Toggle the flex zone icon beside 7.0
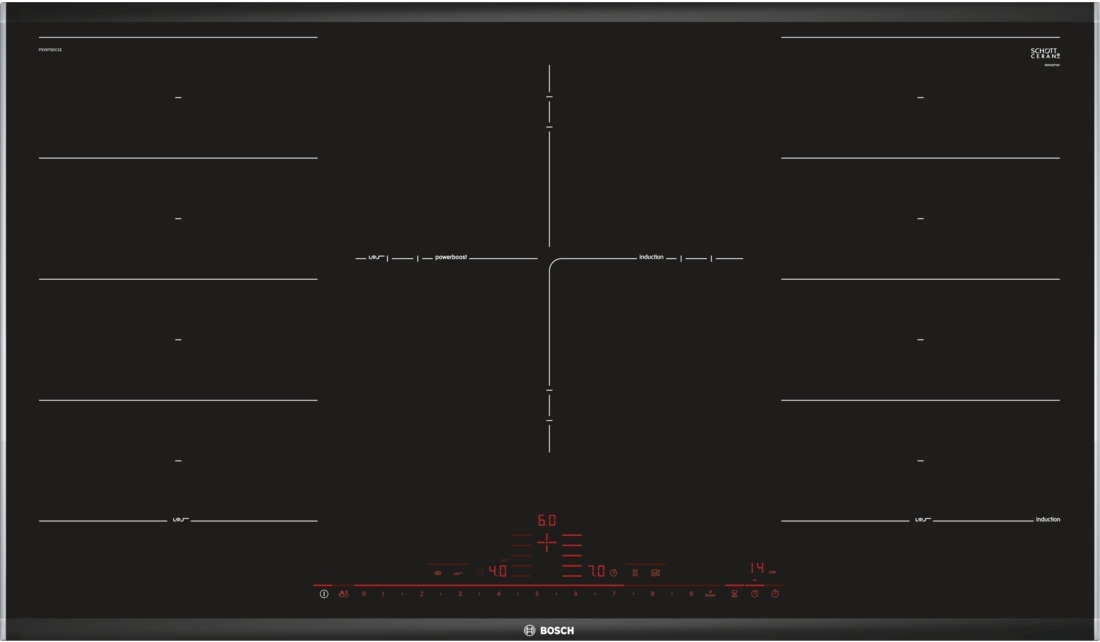Screen dimensions: 1100x642 pos(635,573)
